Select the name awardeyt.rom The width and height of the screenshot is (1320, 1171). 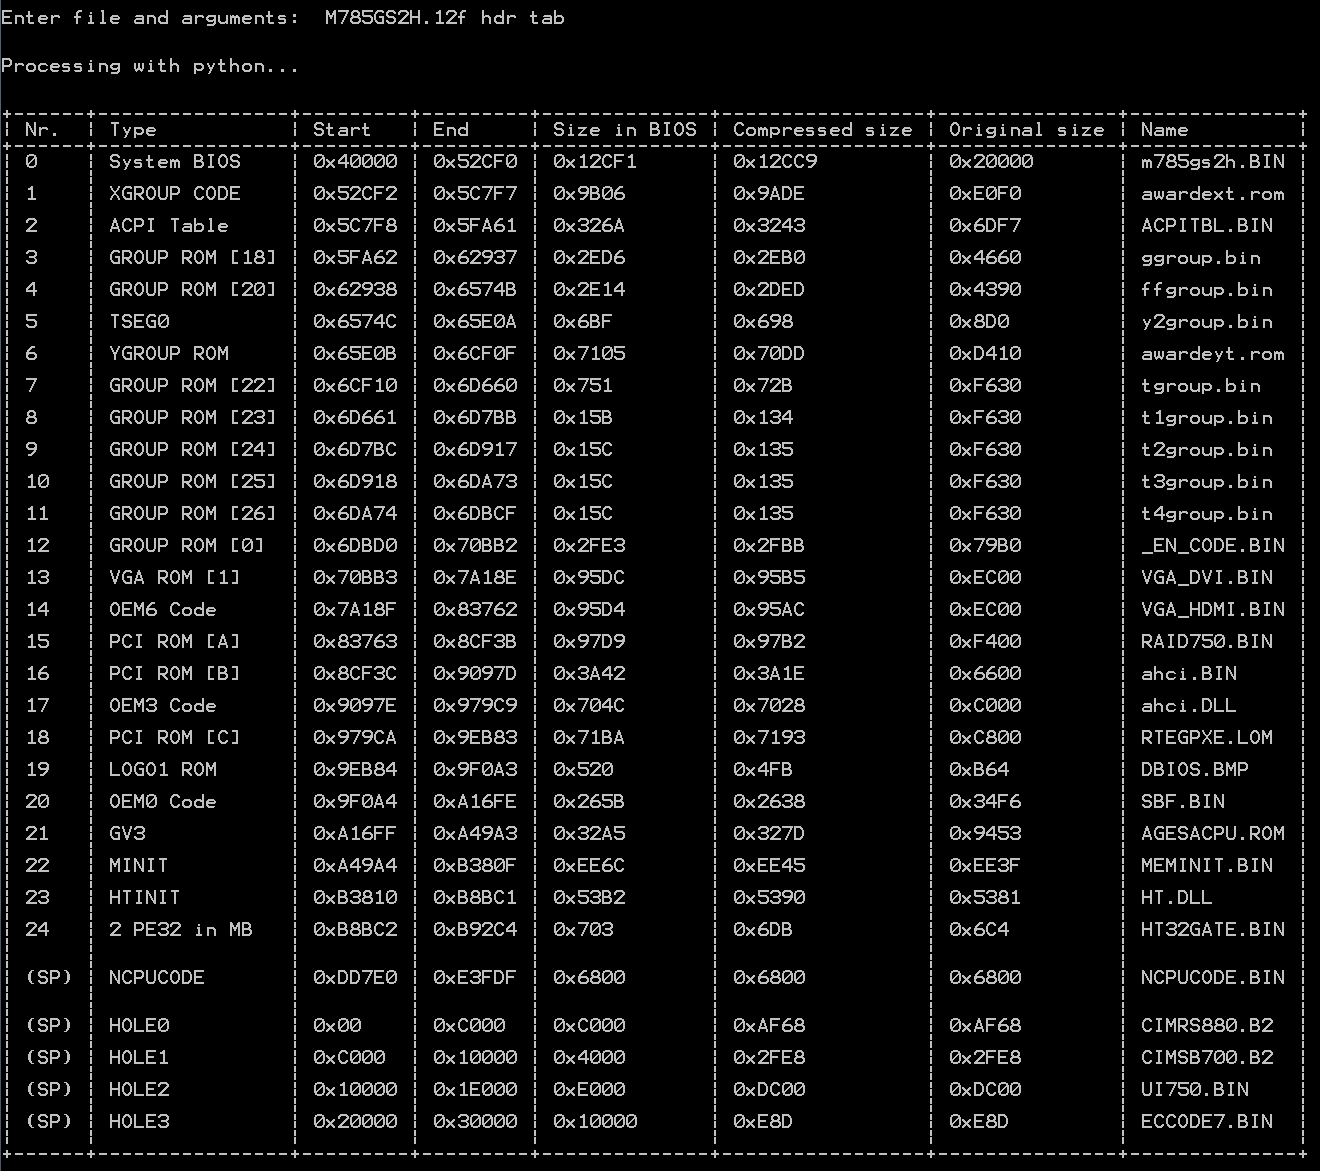pyautogui.click(x=1212, y=353)
